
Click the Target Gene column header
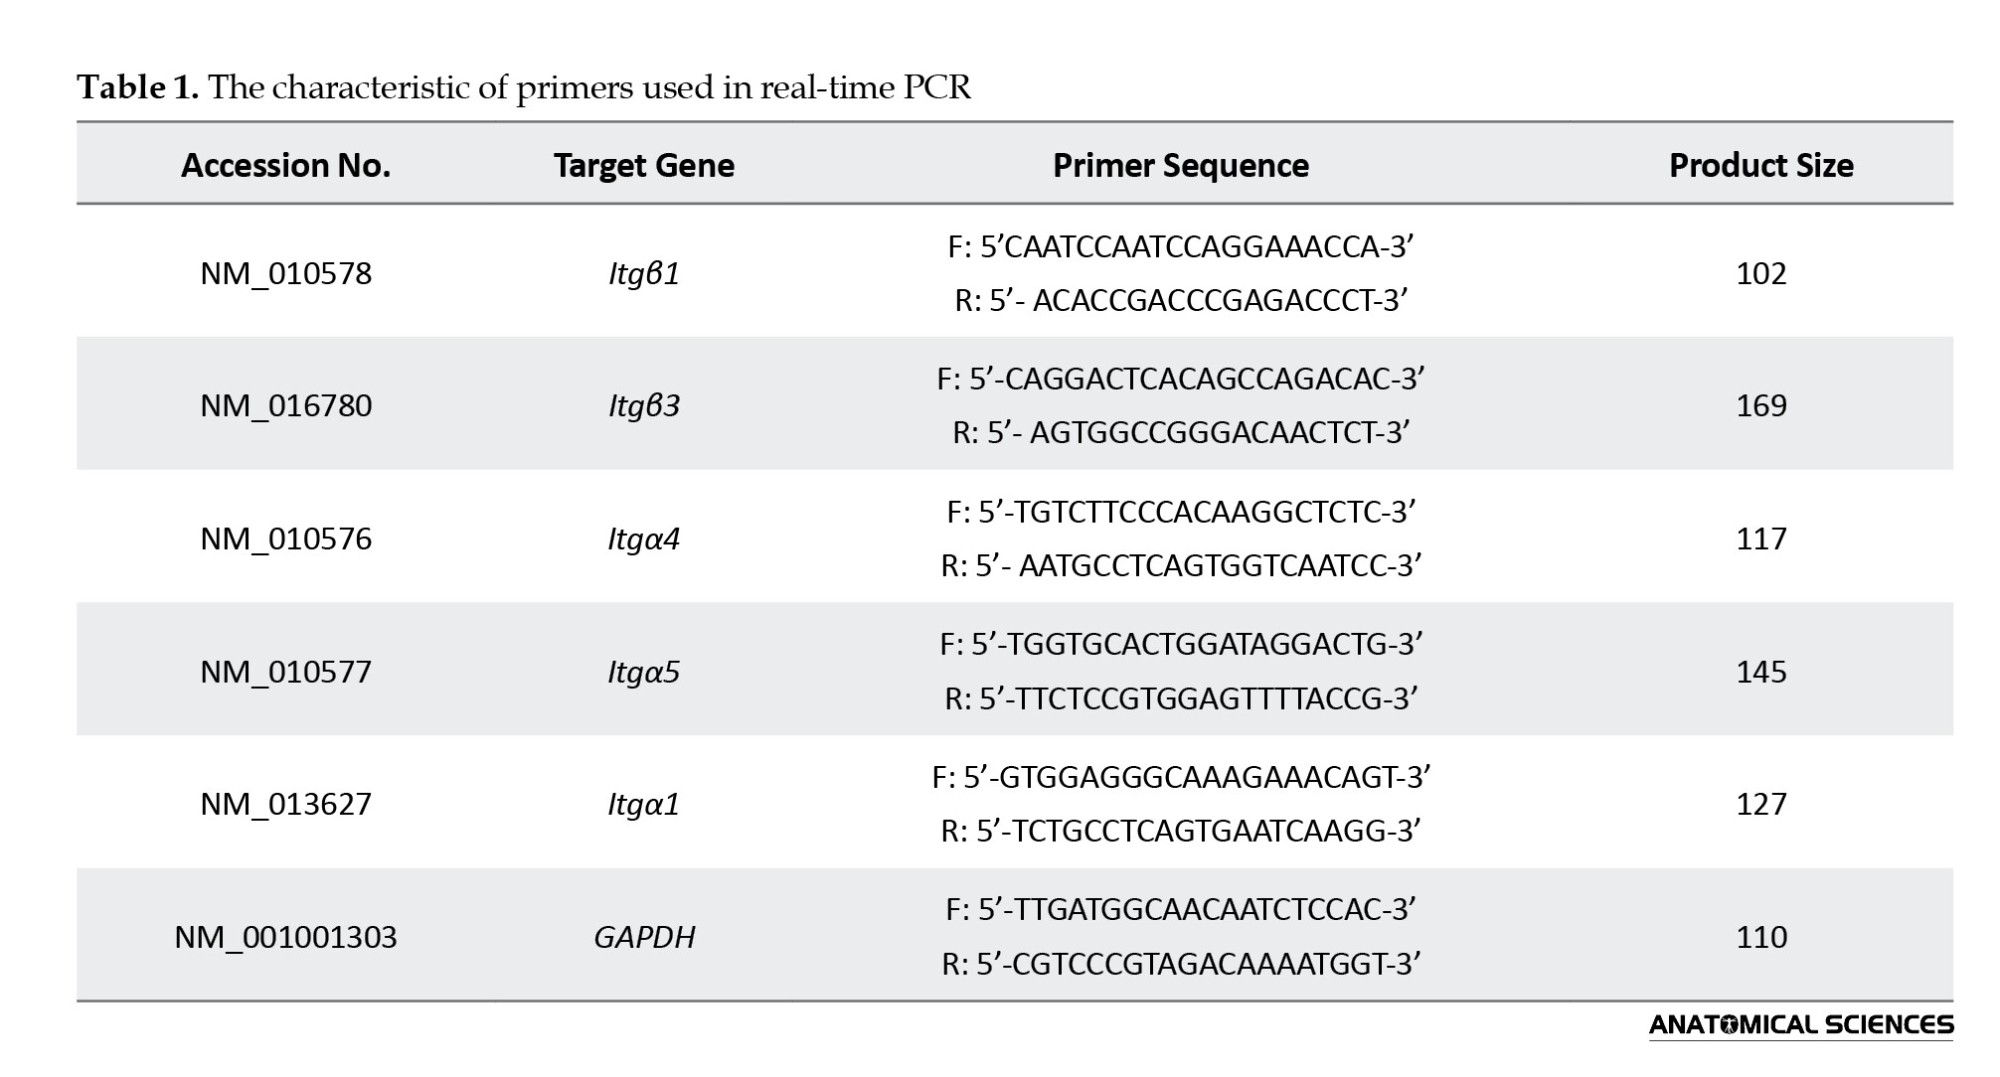[644, 165]
